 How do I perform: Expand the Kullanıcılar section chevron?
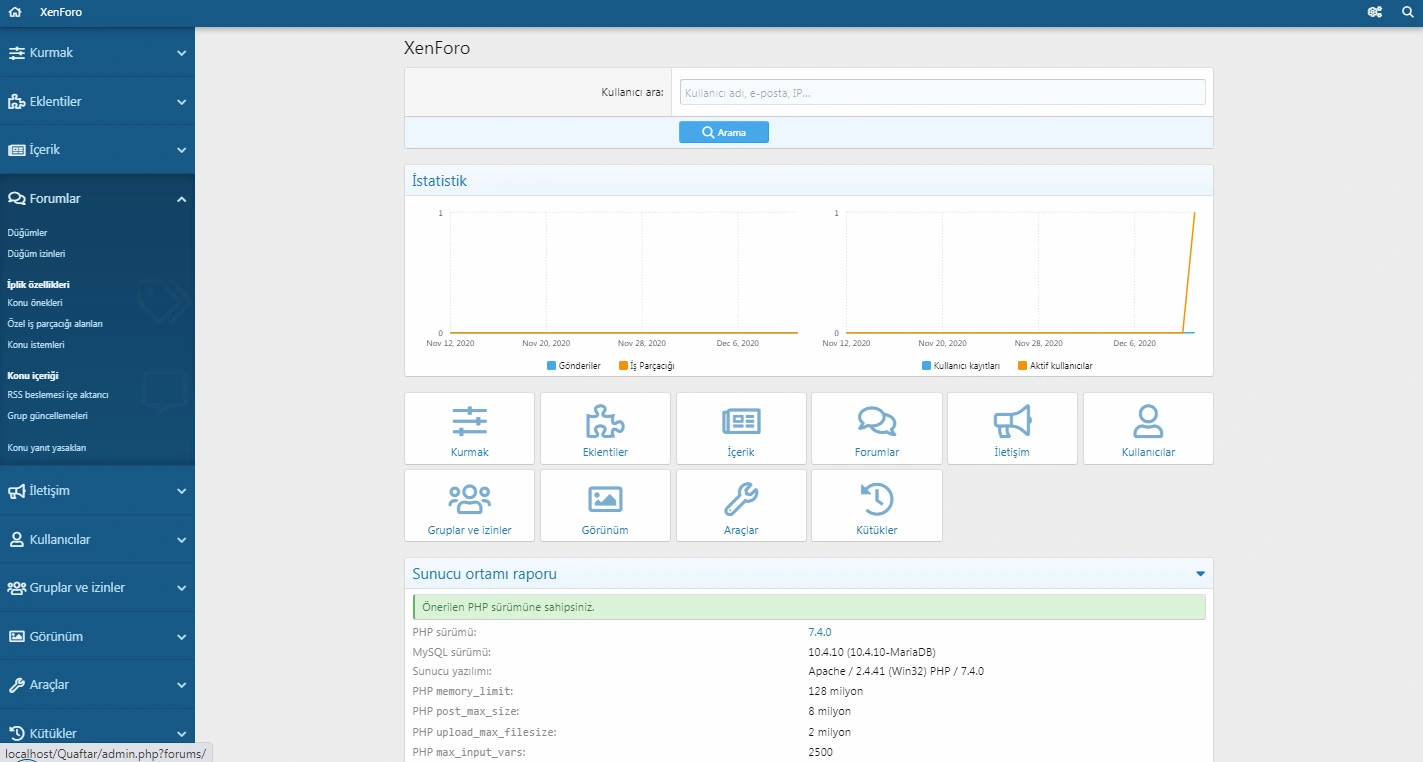[x=181, y=540]
